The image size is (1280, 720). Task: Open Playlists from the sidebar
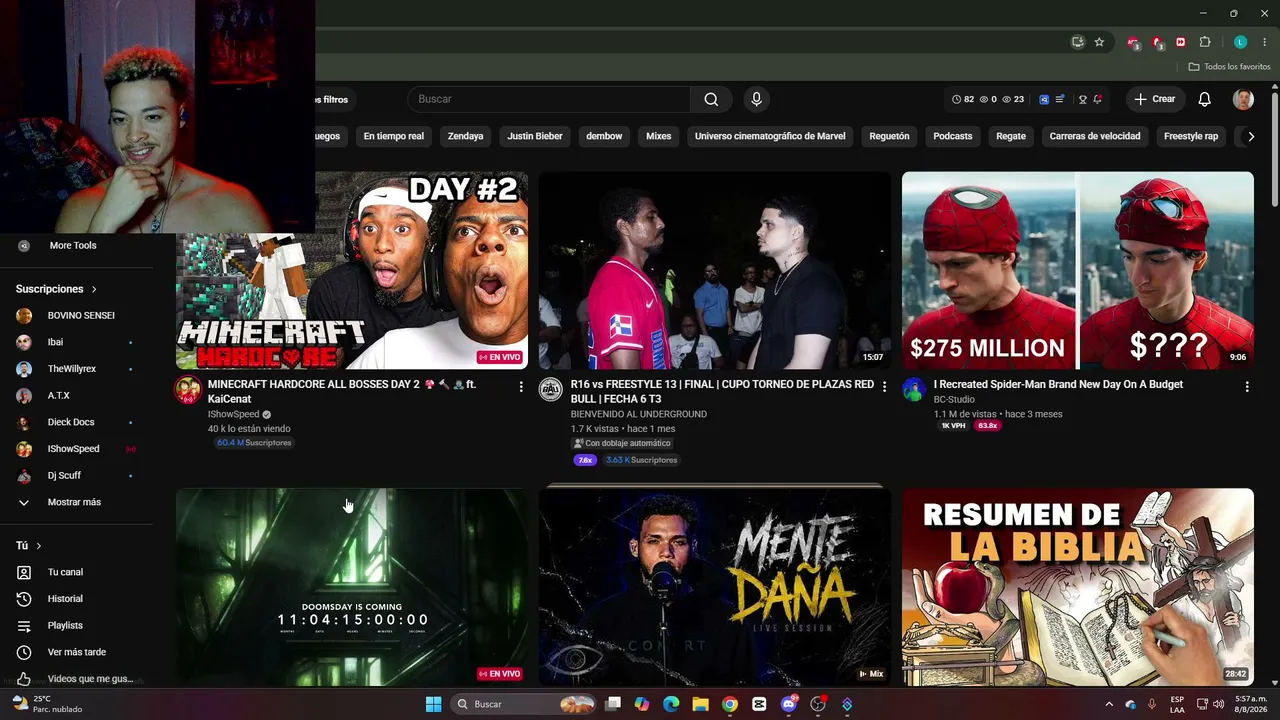click(65, 625)
